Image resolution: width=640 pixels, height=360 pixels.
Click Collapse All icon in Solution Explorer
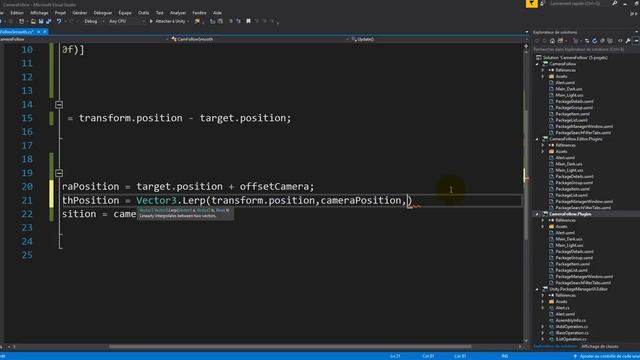tap(602, 41)
